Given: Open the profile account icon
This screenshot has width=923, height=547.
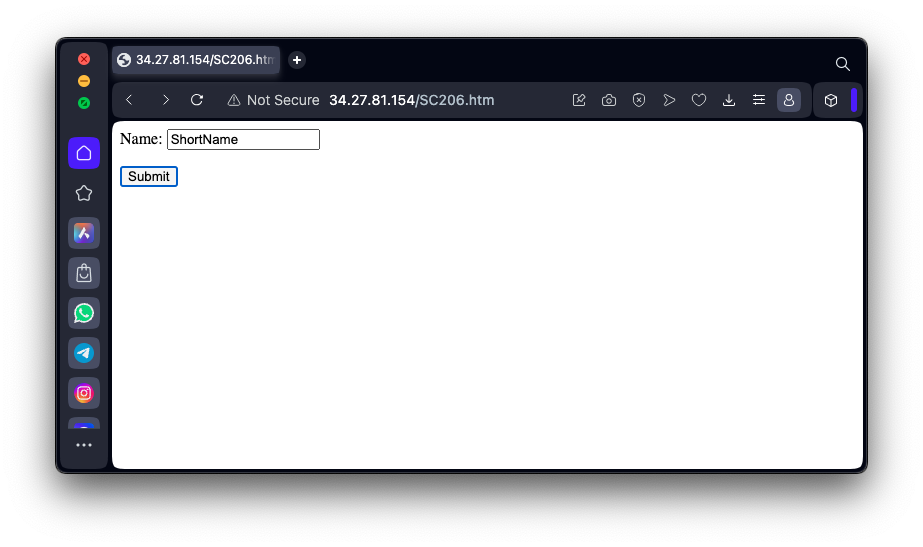Looking at the screenshot, I should coord(789,100).
